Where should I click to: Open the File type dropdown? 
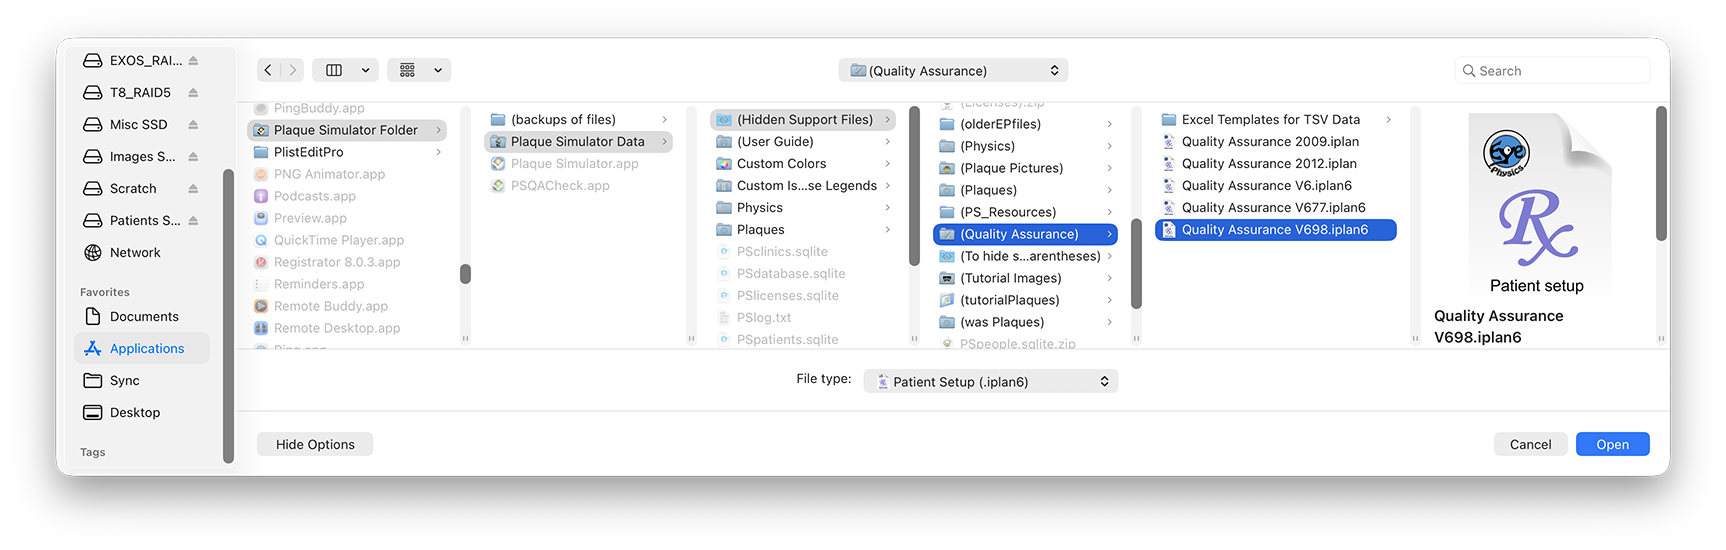tap(990, 381)
